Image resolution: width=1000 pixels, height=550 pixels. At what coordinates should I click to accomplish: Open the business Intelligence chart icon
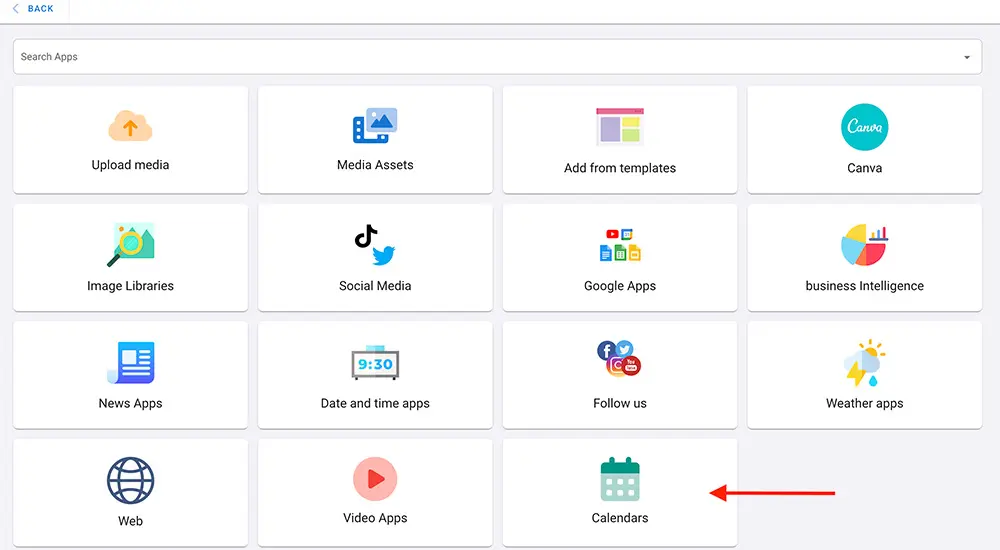864,245
